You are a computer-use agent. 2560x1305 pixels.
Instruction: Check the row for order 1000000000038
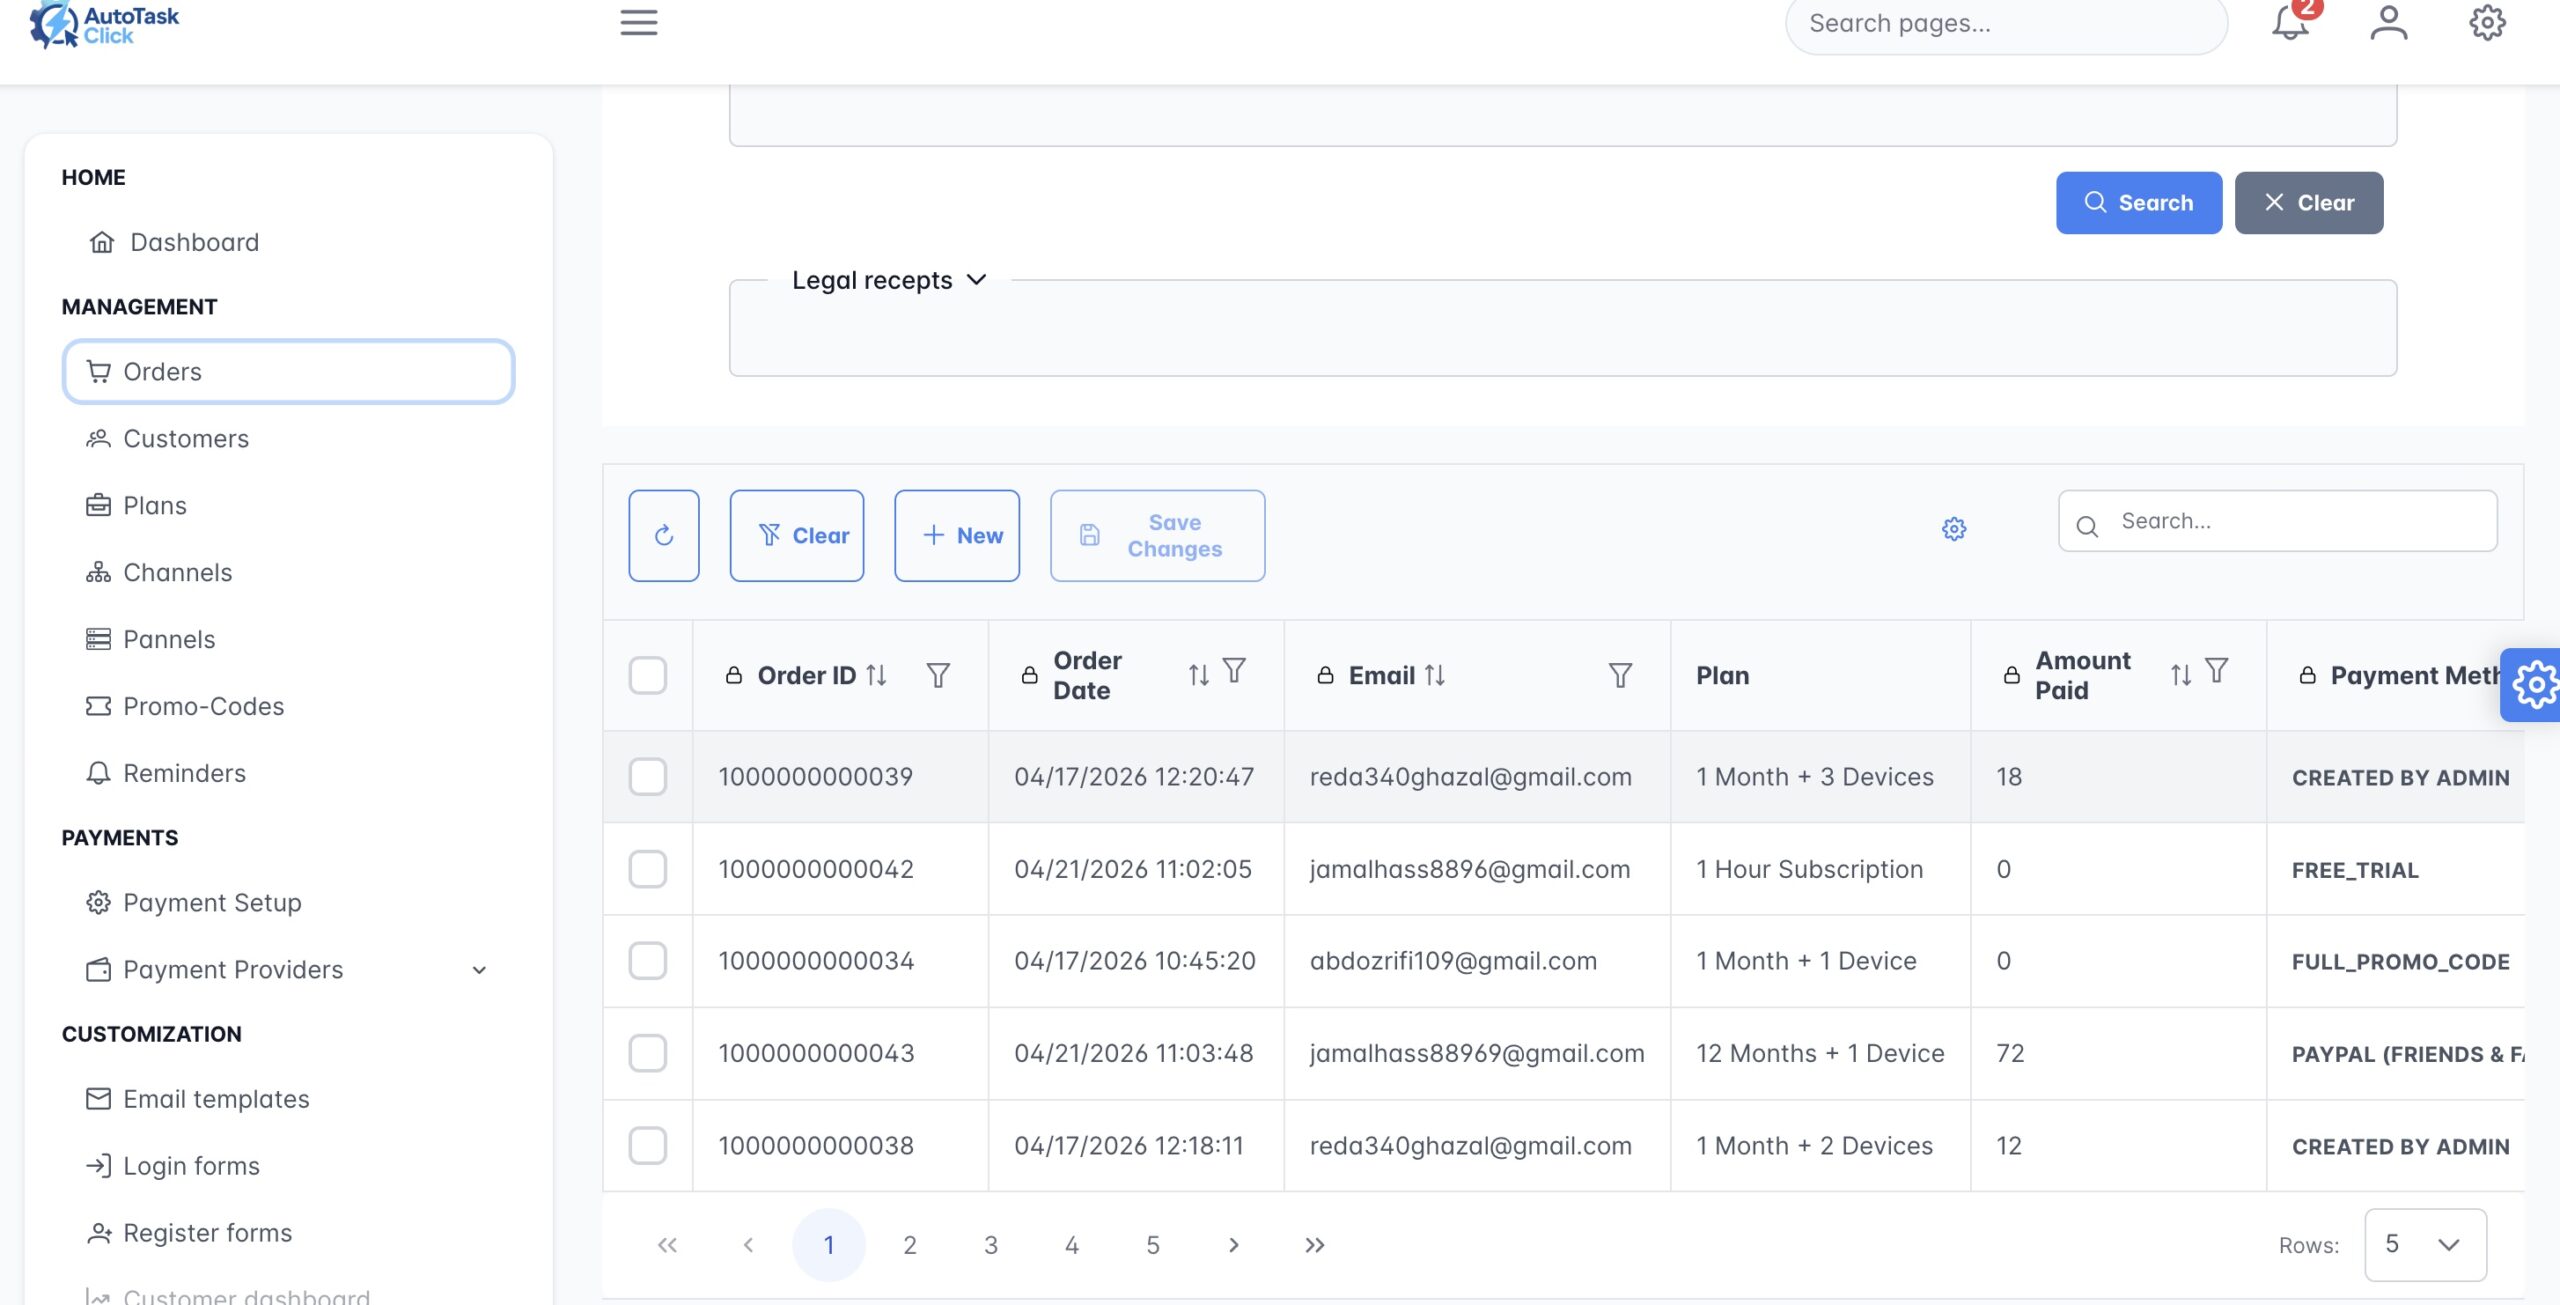(x=648, y=1146)
